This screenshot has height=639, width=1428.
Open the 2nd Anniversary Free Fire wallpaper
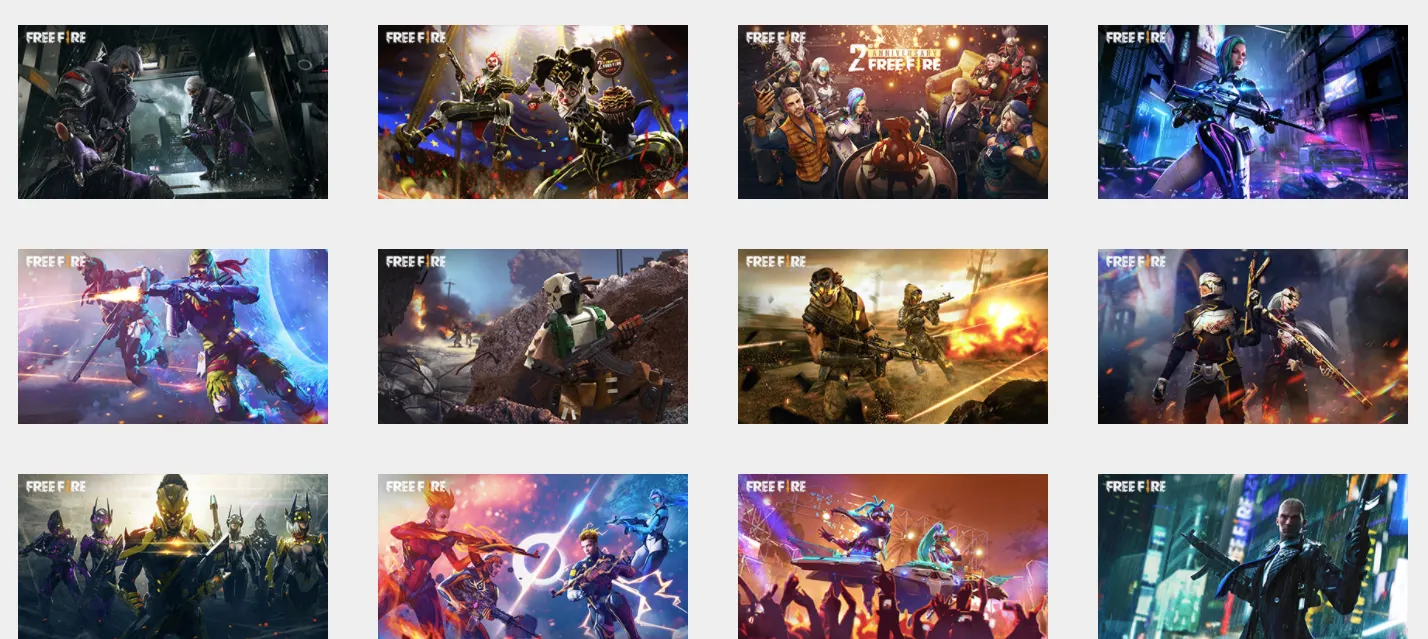click(892, 112)
